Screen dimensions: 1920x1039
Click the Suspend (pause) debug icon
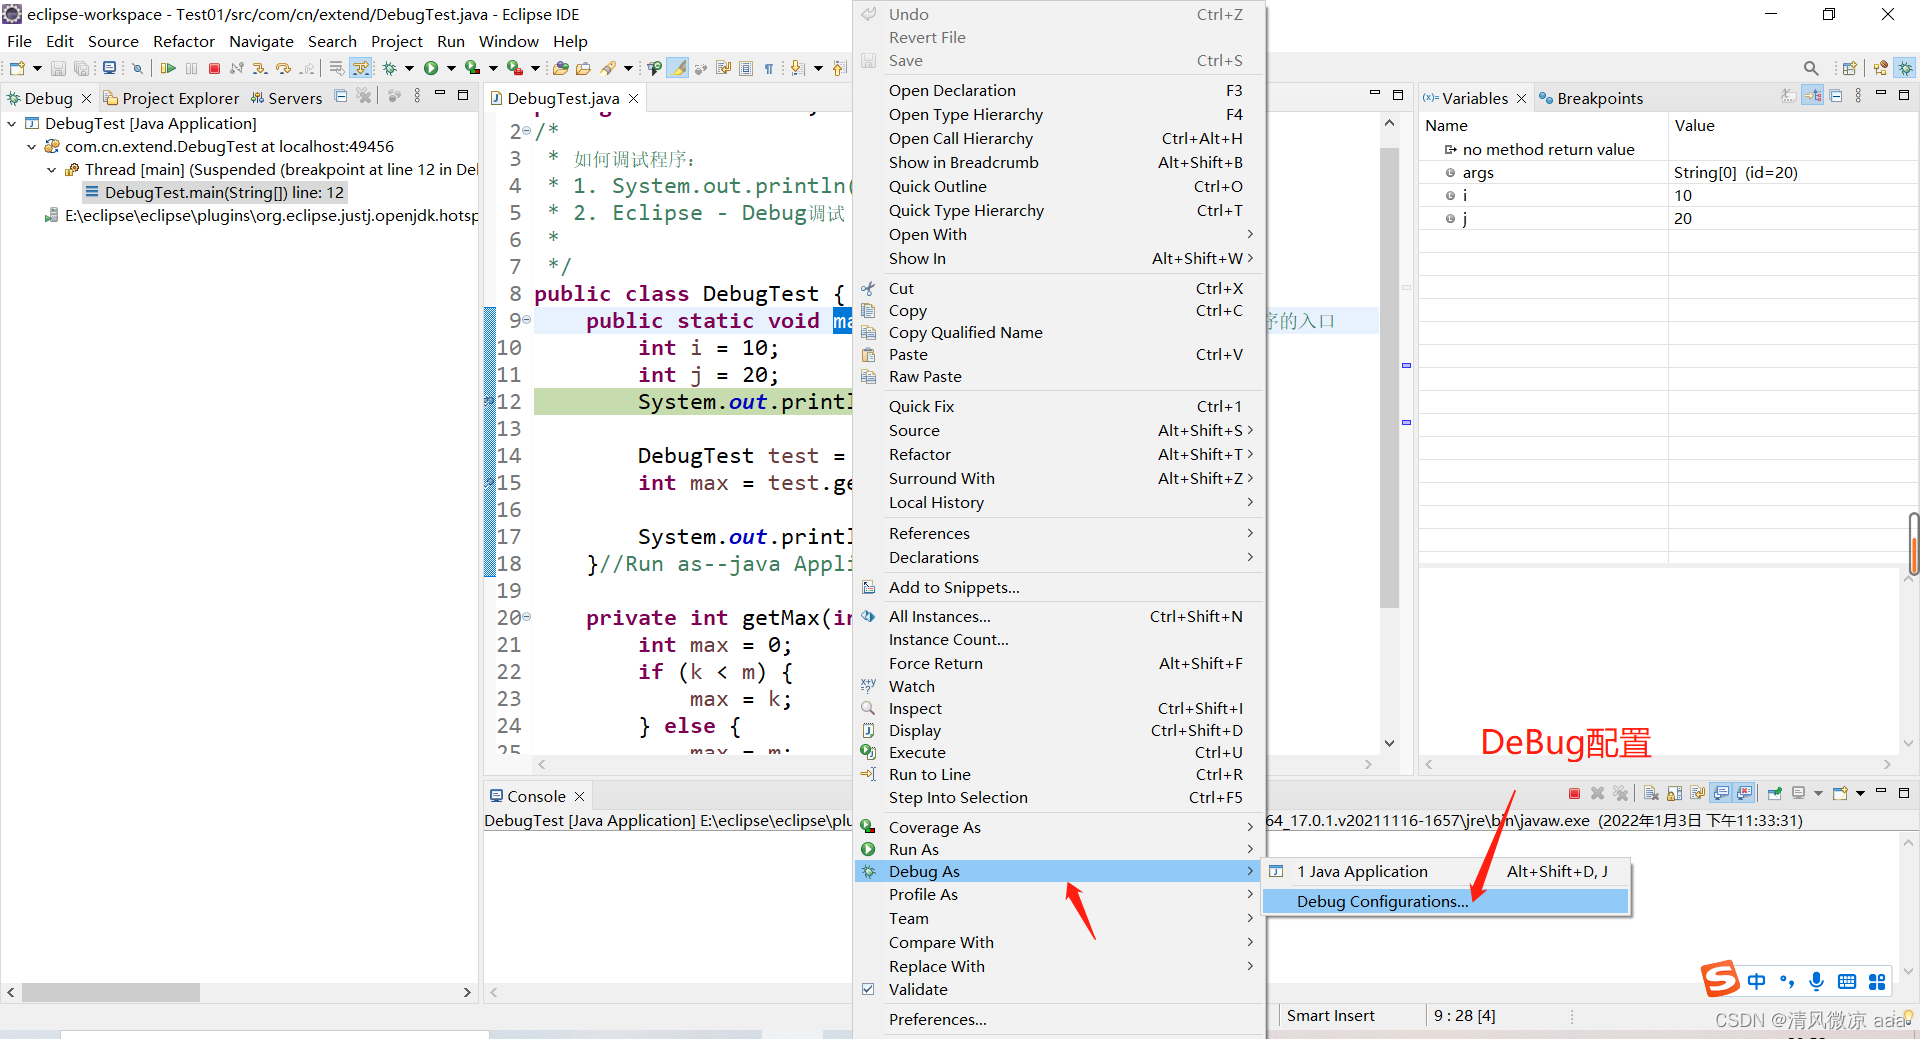191,68
